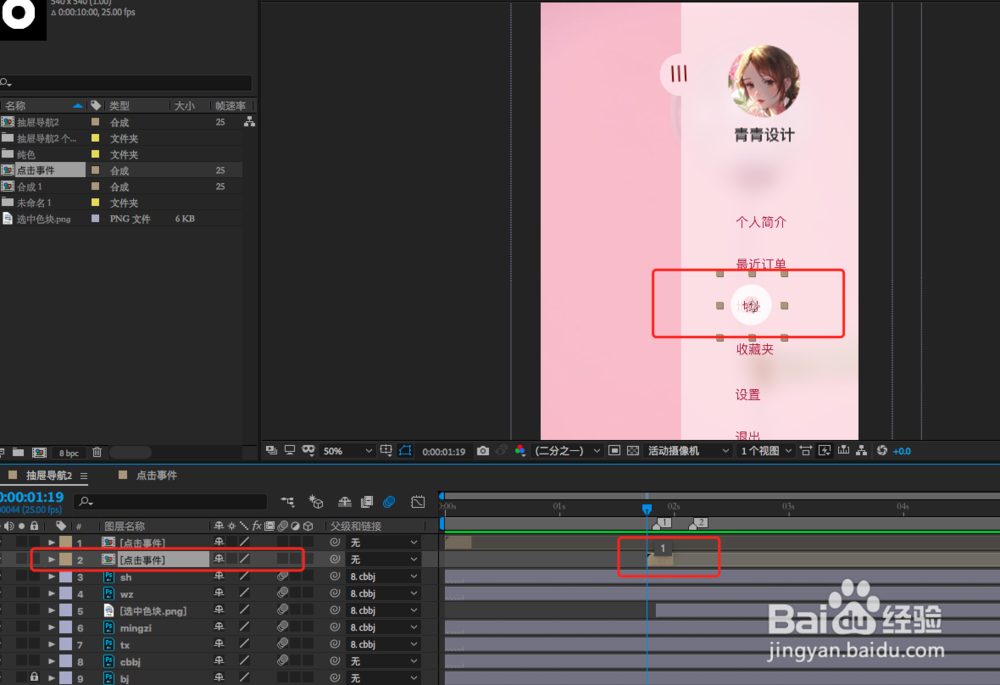Toggle the shy switch for layer sh
The height and width of the screenshot is (685, 1000).
[219, 577]
